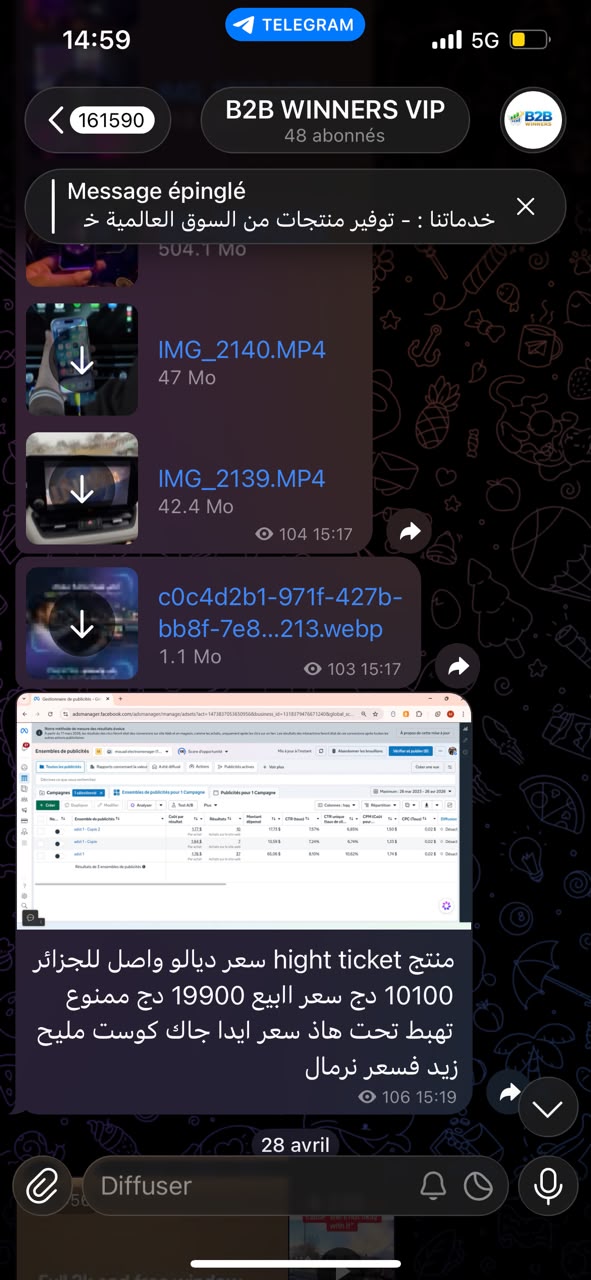Toggle silent broadcast bell icon
Screen dimensions: 591x1280
click(433, 1186)
